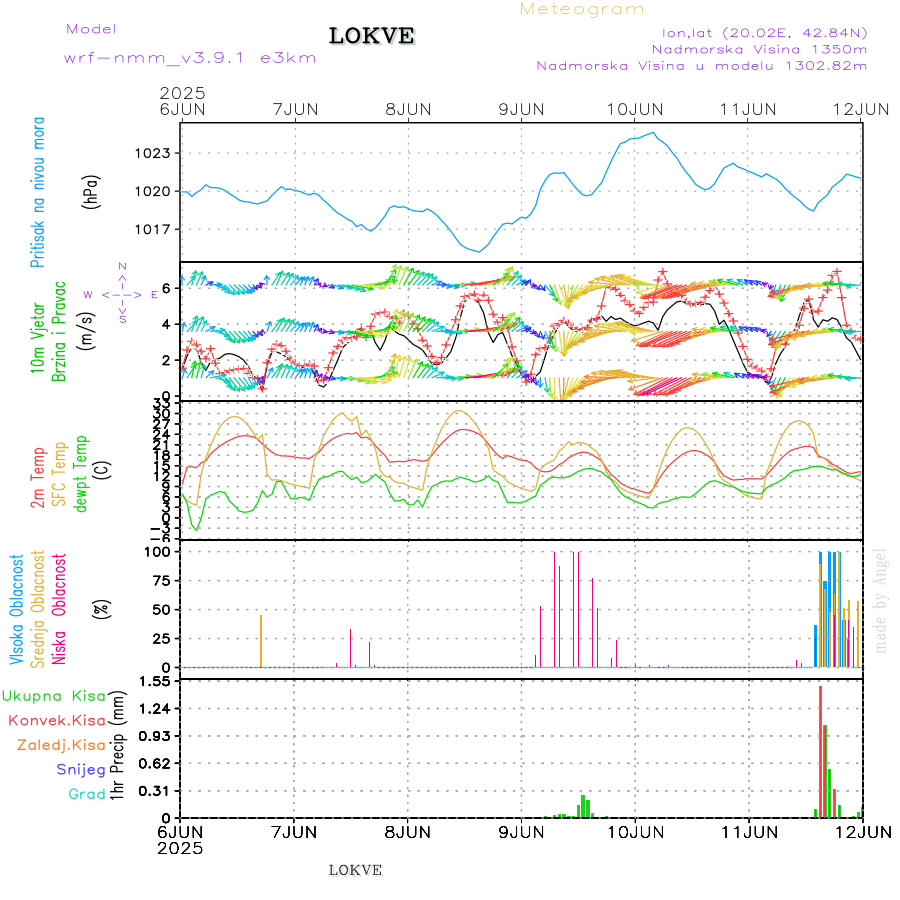Click the tallest red convective rain bar
This screenshot has height=900, width=900.
[x=820, y=750]
